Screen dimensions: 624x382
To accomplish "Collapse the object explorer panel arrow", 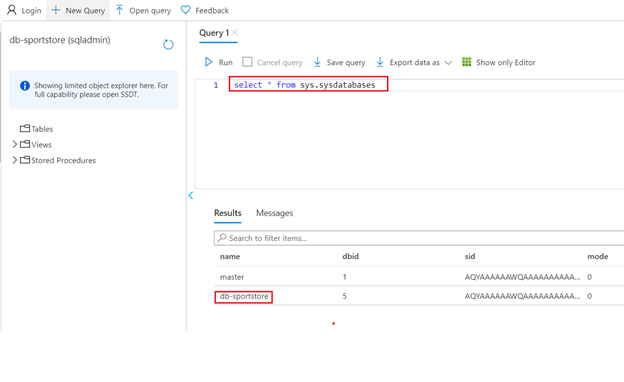I will coord(191,195).
